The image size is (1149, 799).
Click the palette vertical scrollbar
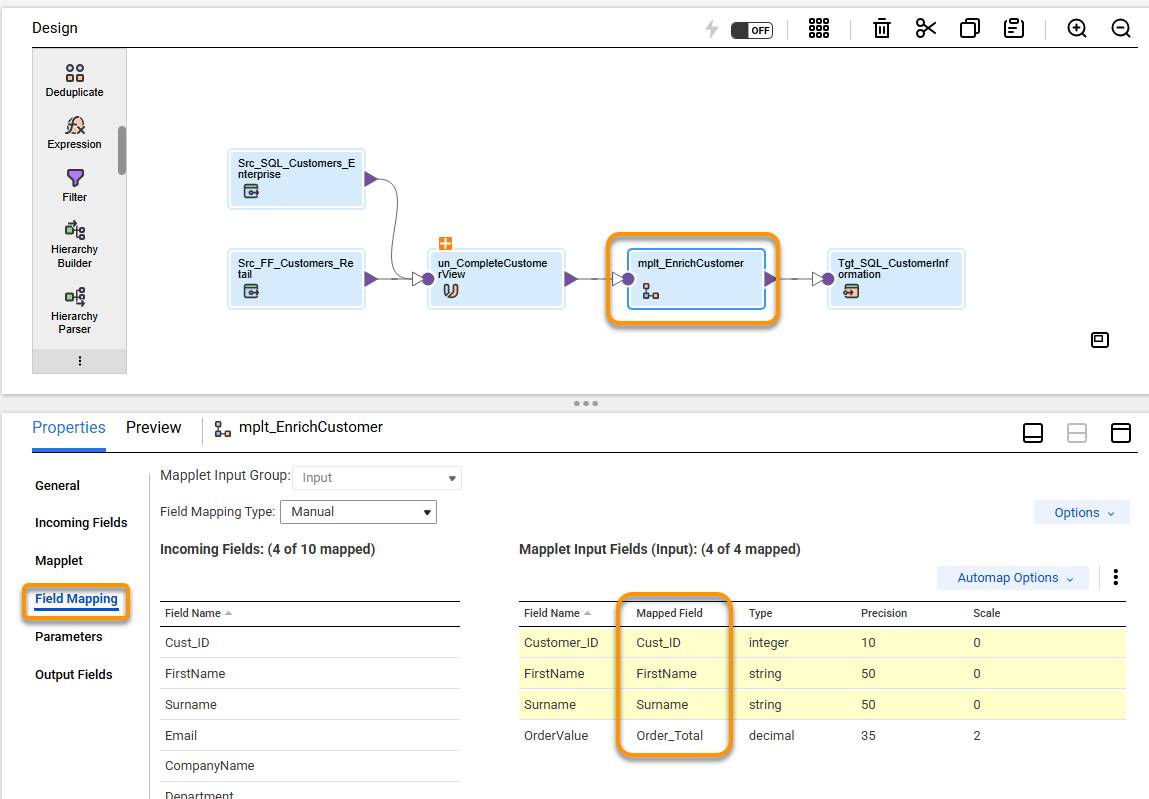122,150
